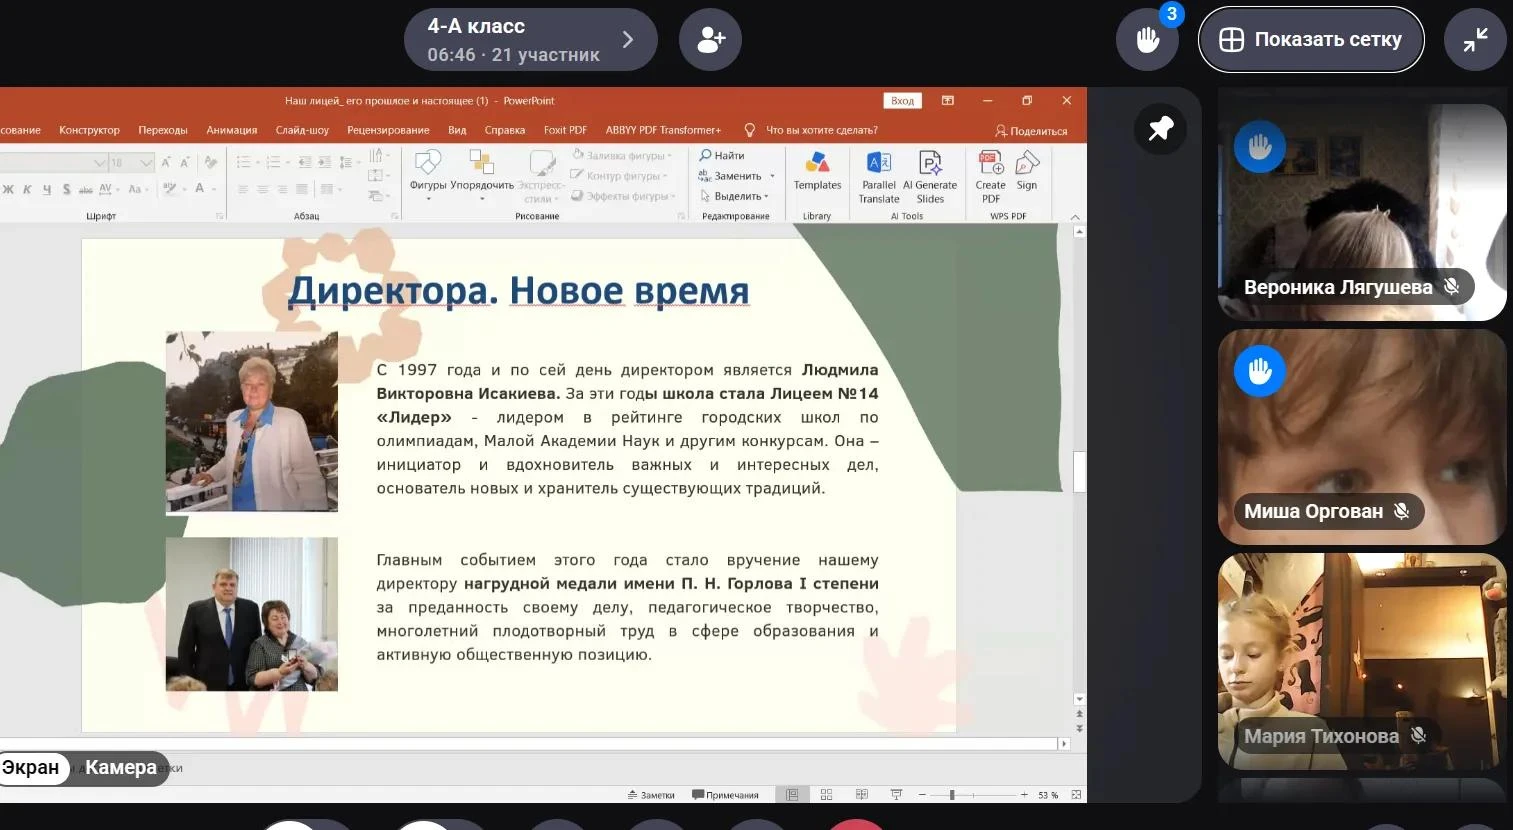Open the Анимация ribbon tab
The width and height of the screenshot is (1513, 830).
pos(232,130)
